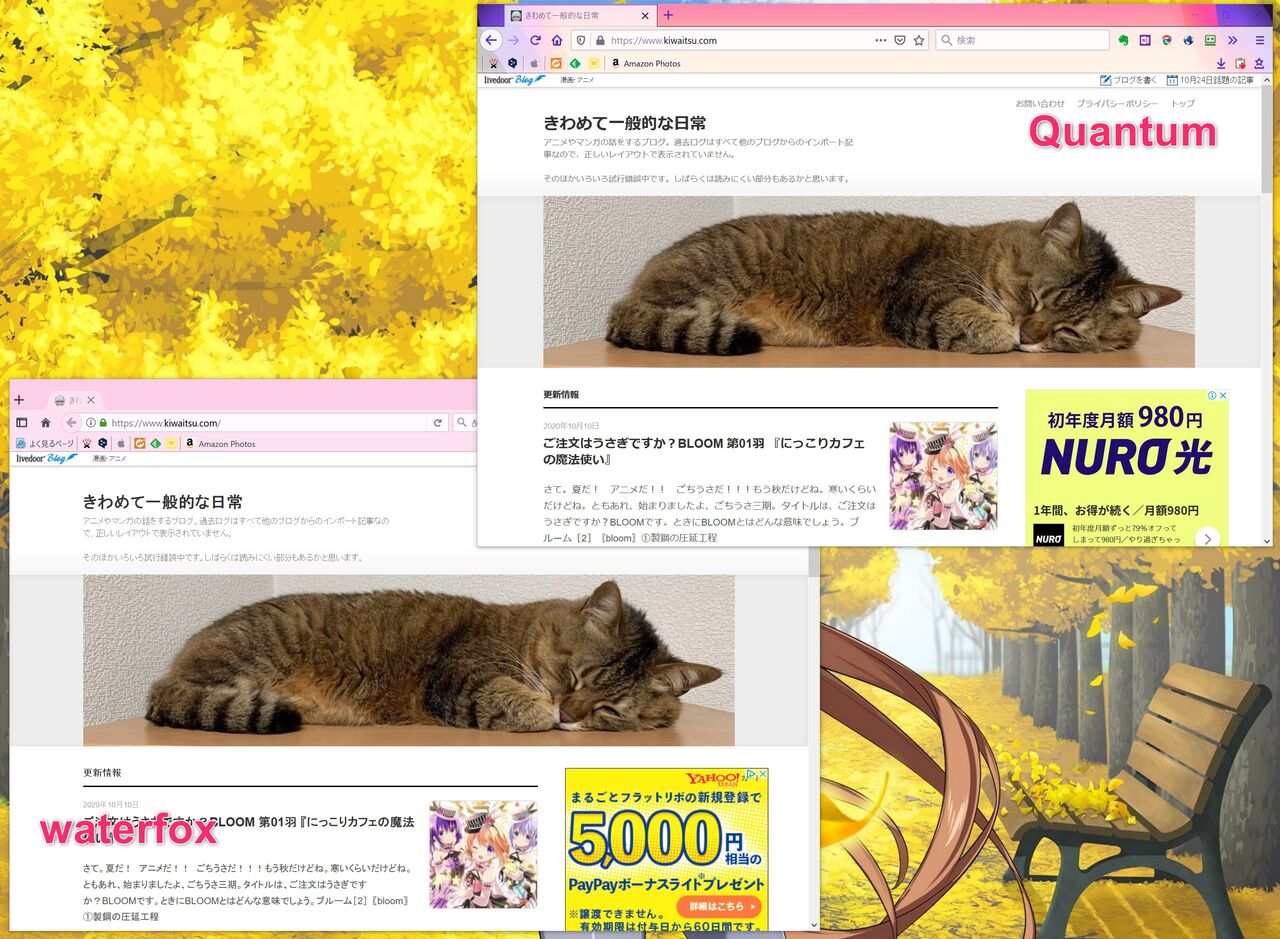Go back in the Quantum window
The image size is (1280, 939).
490,40
